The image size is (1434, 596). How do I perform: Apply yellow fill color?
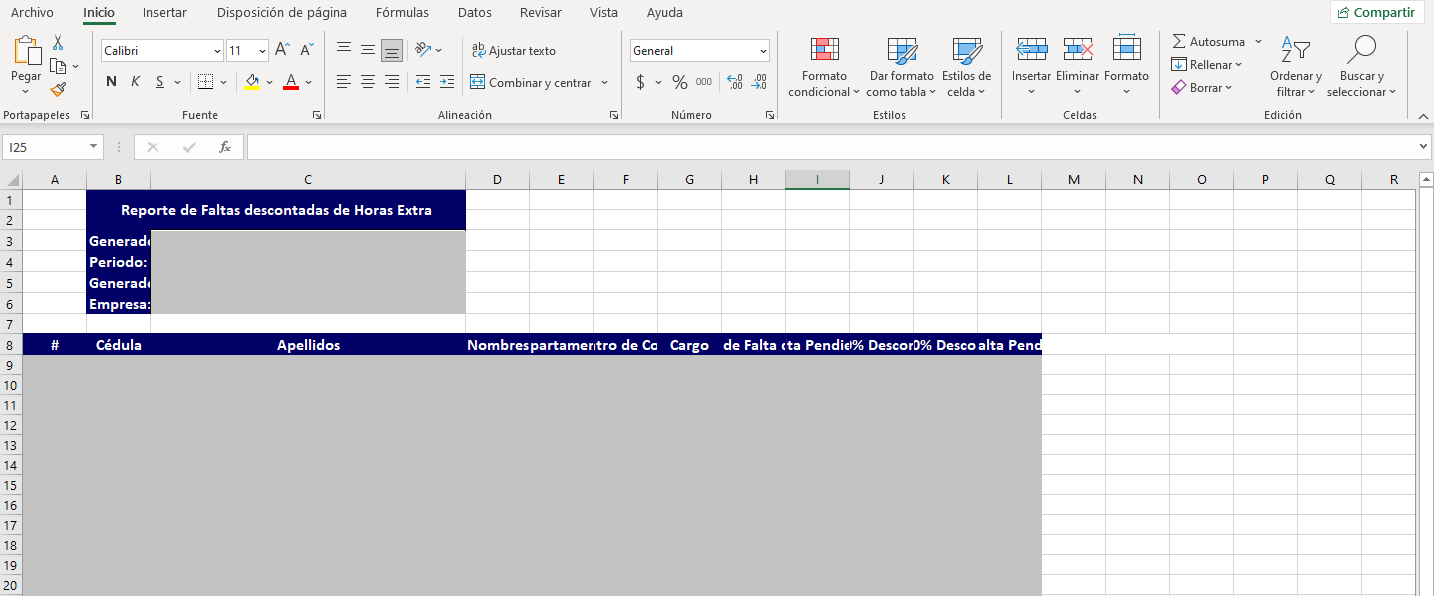[252, 82]
